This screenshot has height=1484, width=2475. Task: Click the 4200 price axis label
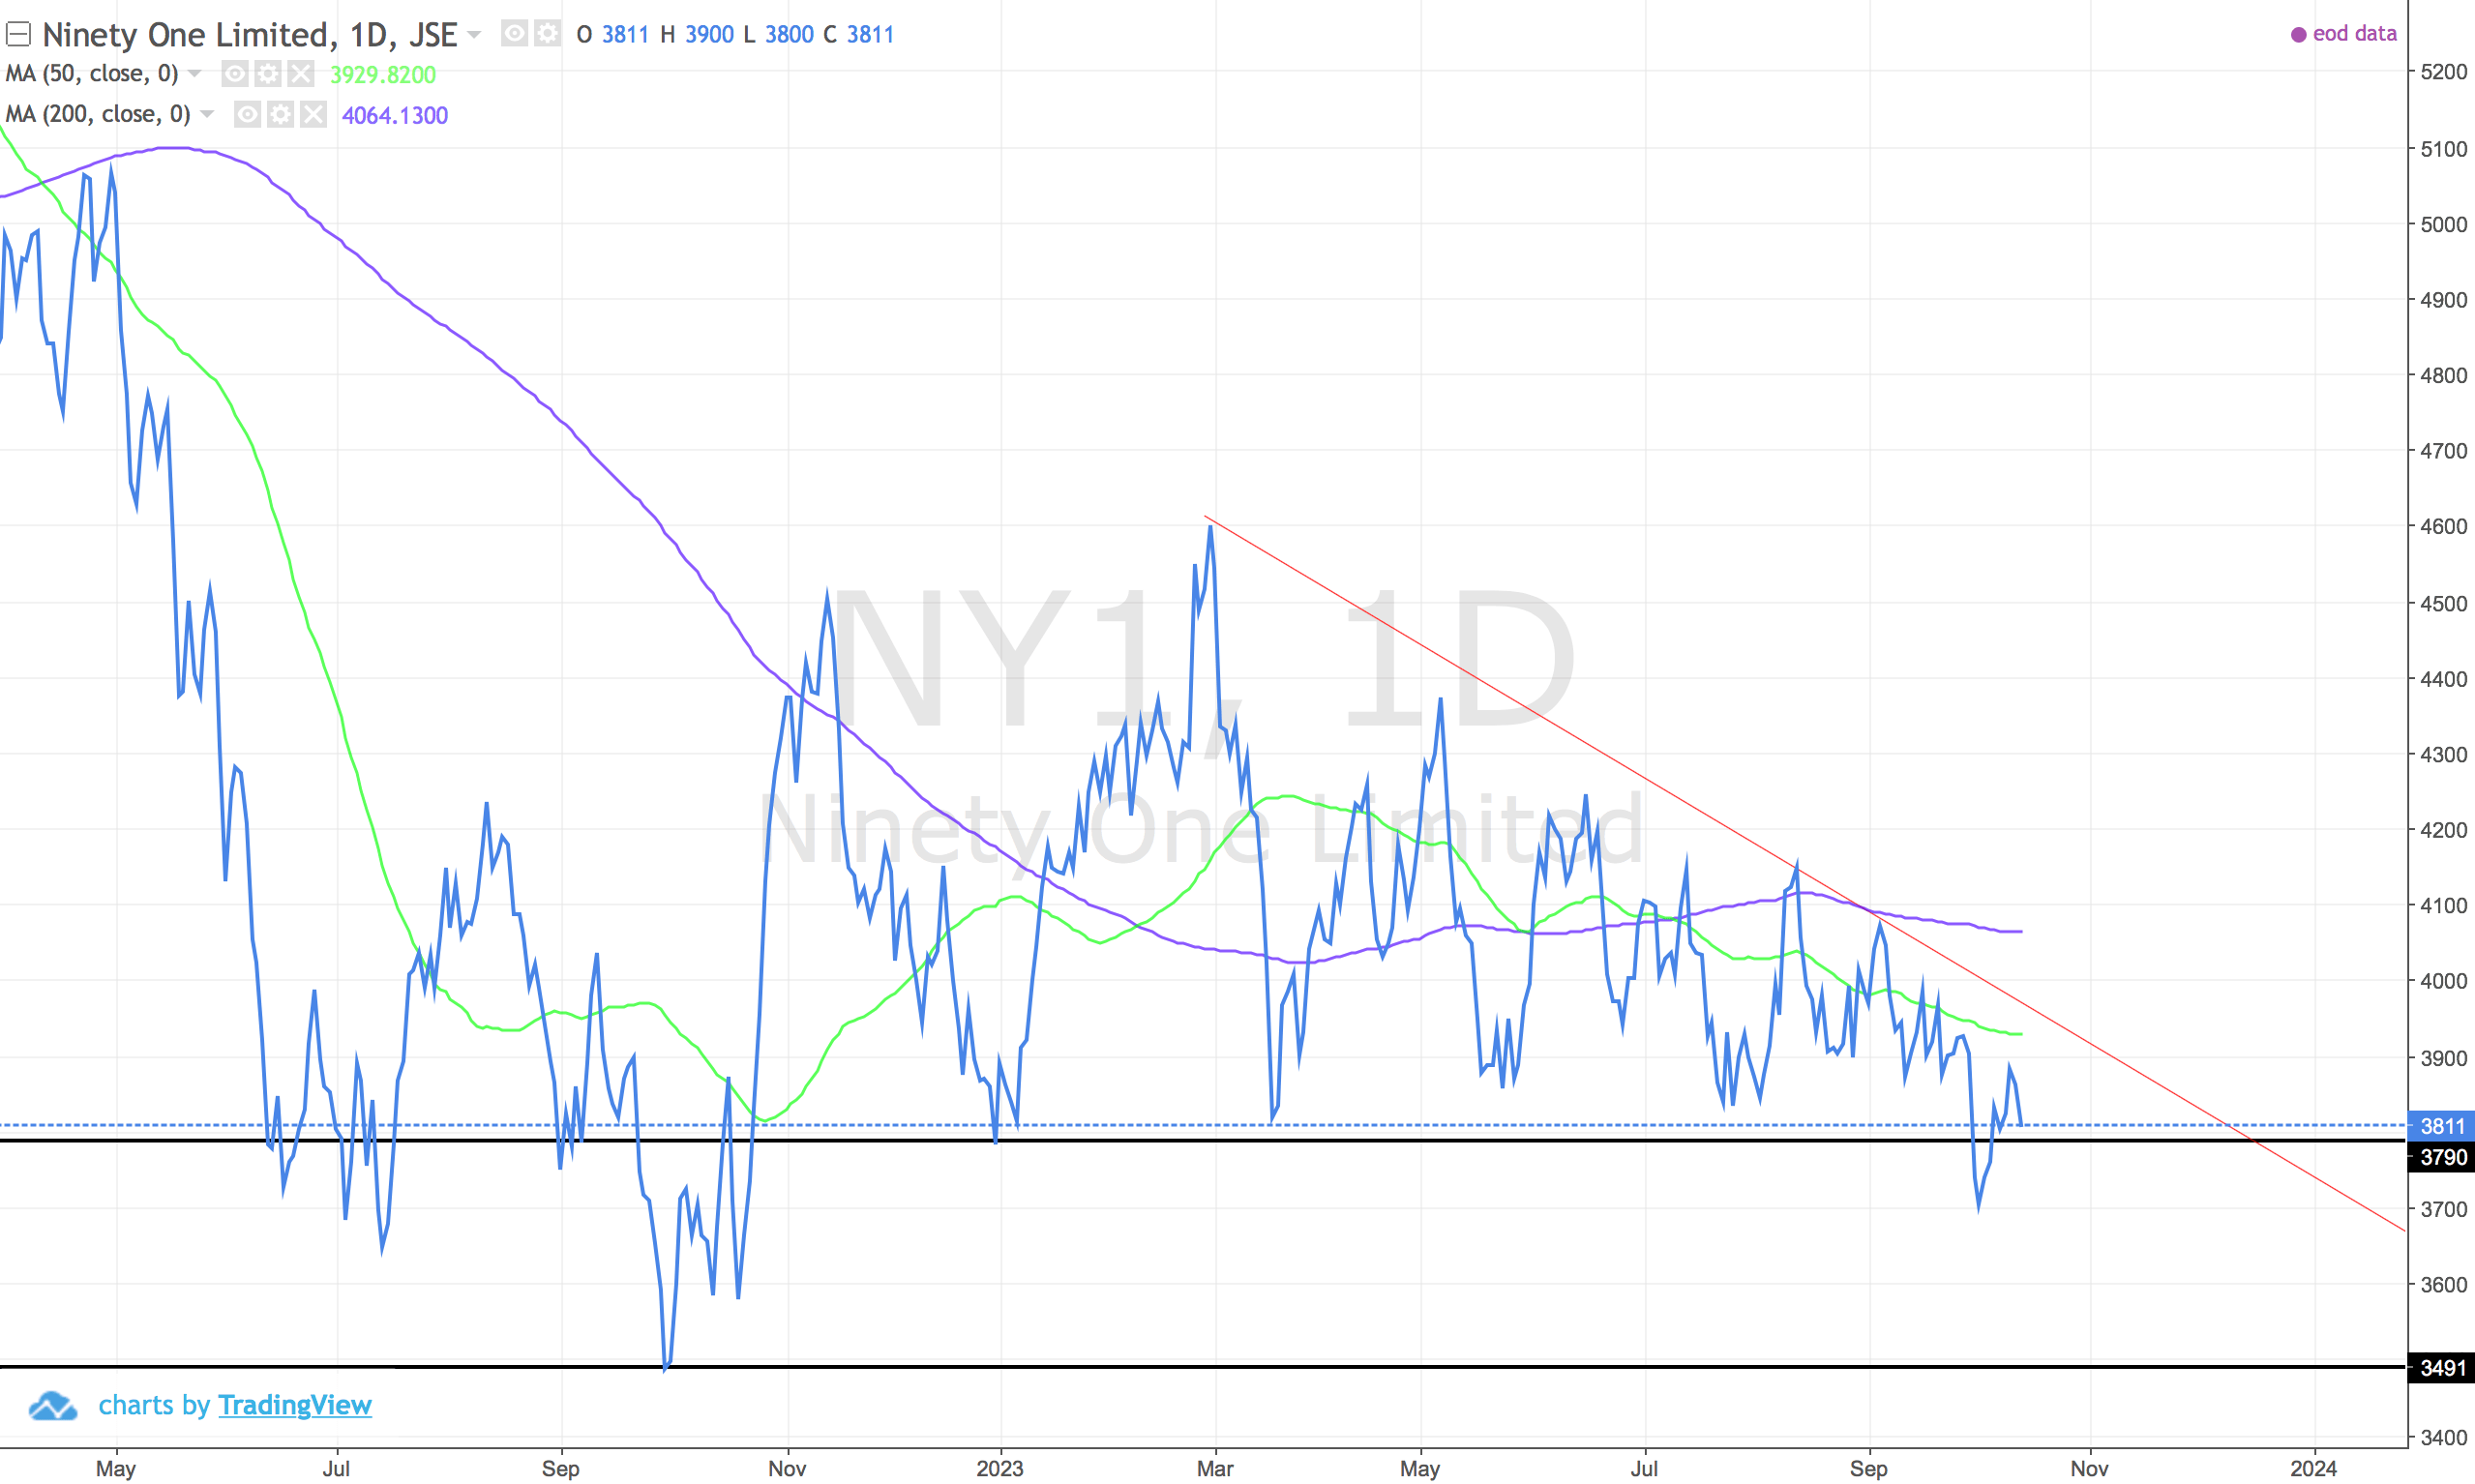(2443, 830)
